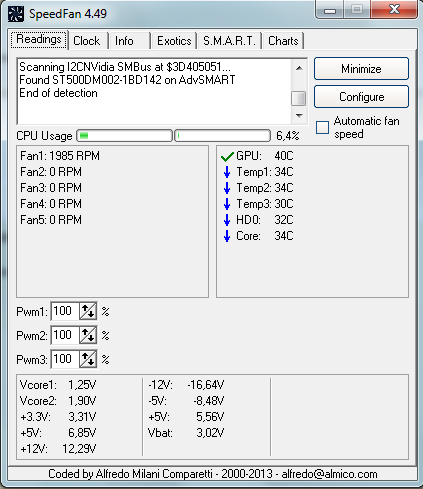Click the Pwm3 value field
This screenshot has height=489, width=423.
tap(65, 359)
